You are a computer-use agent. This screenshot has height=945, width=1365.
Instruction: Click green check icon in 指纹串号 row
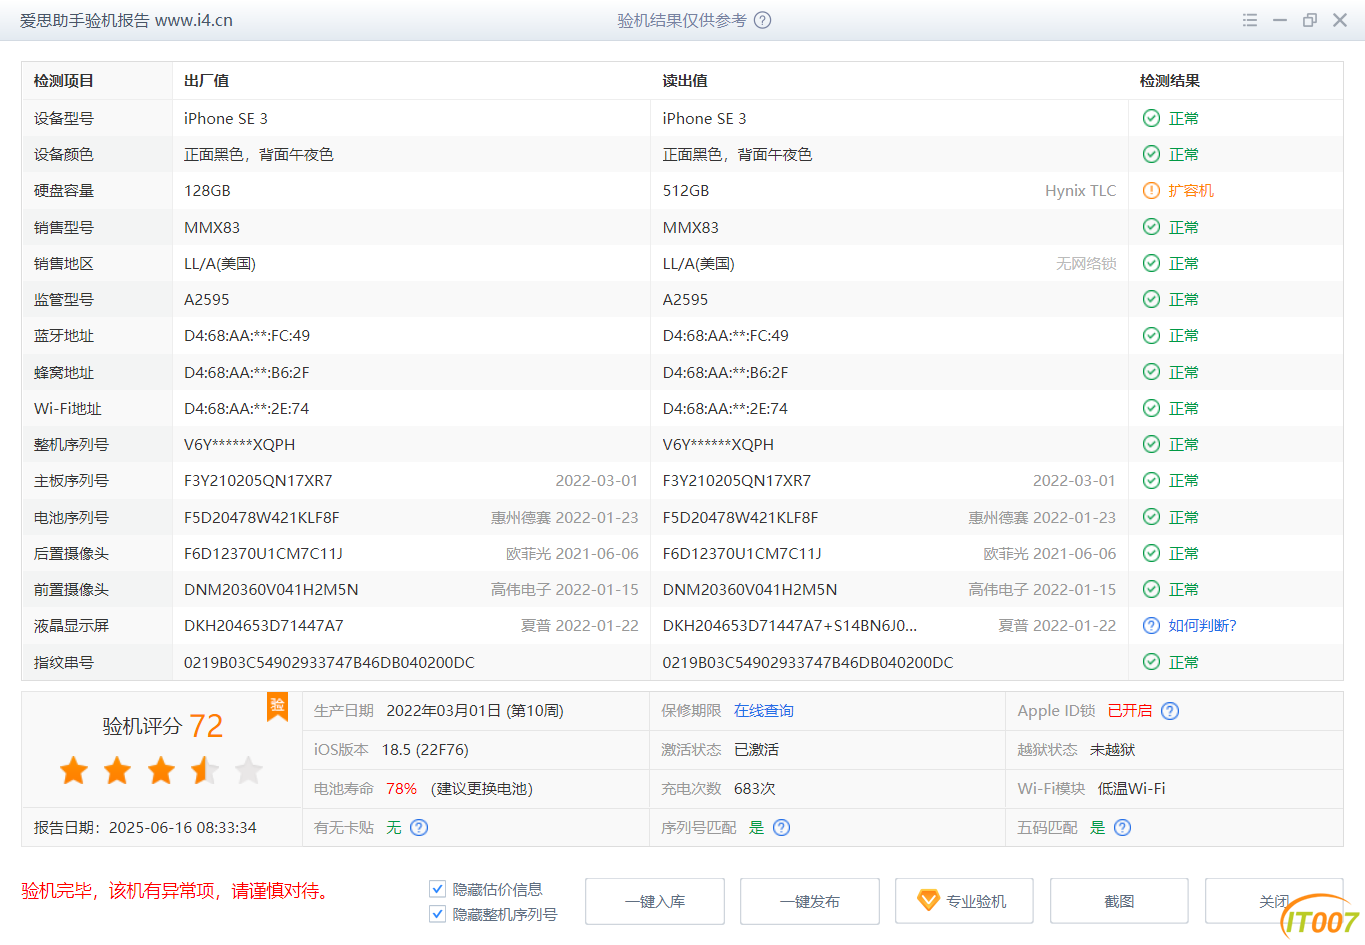click(1151, 662)
